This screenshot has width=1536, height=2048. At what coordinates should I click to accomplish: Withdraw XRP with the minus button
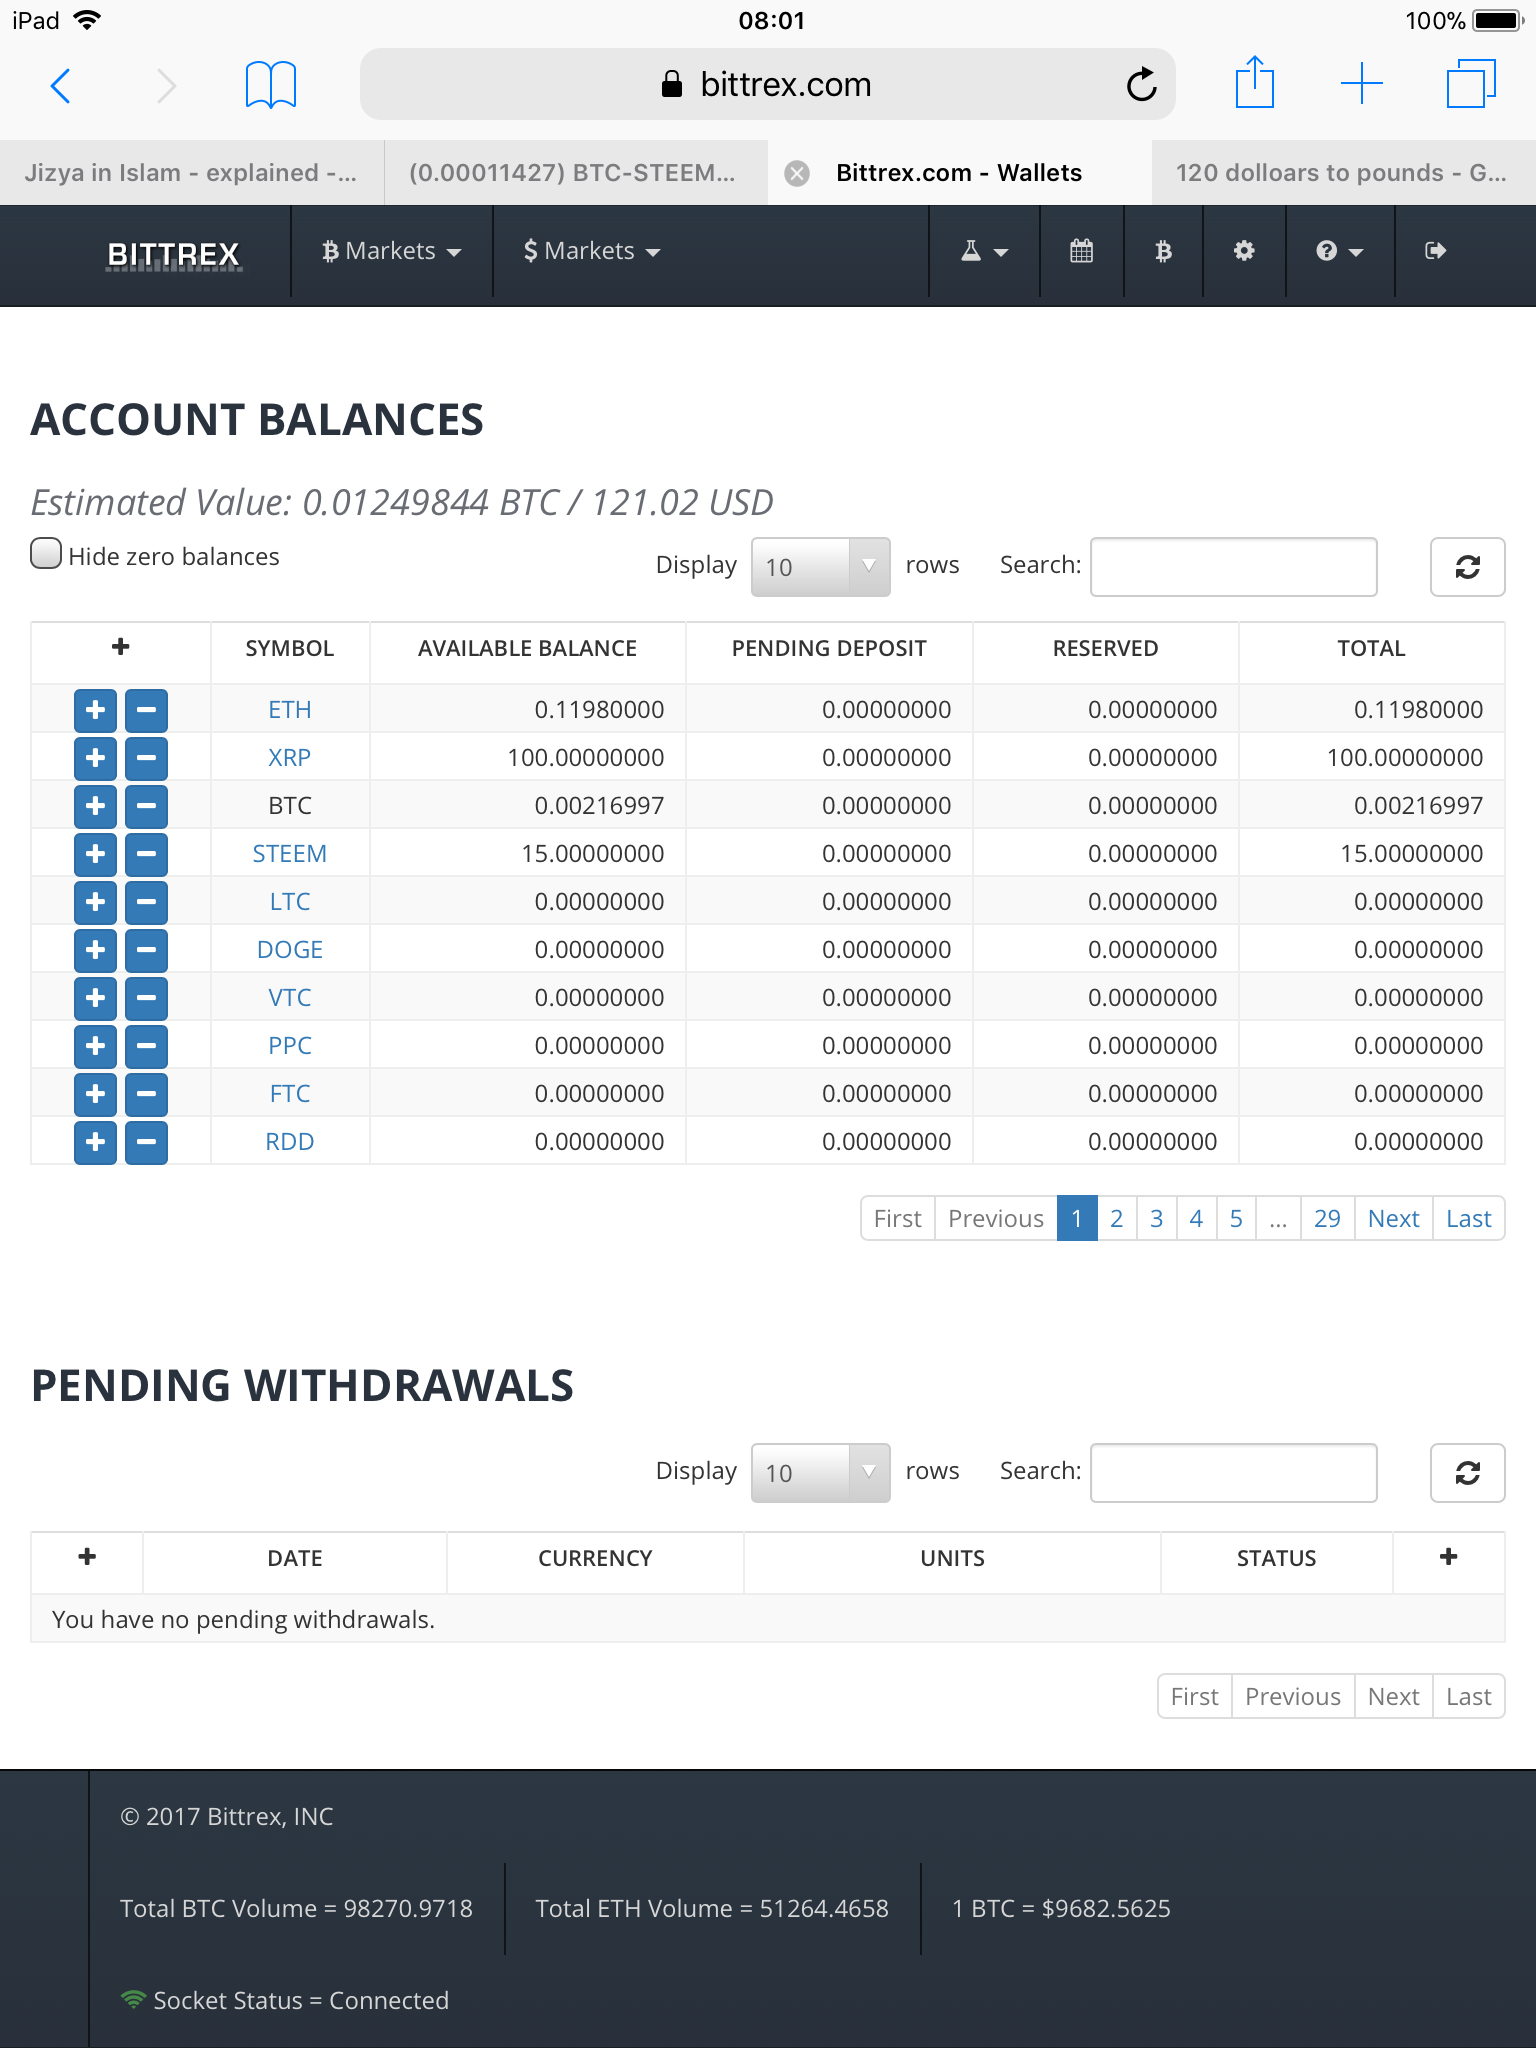tap(146, 758)
